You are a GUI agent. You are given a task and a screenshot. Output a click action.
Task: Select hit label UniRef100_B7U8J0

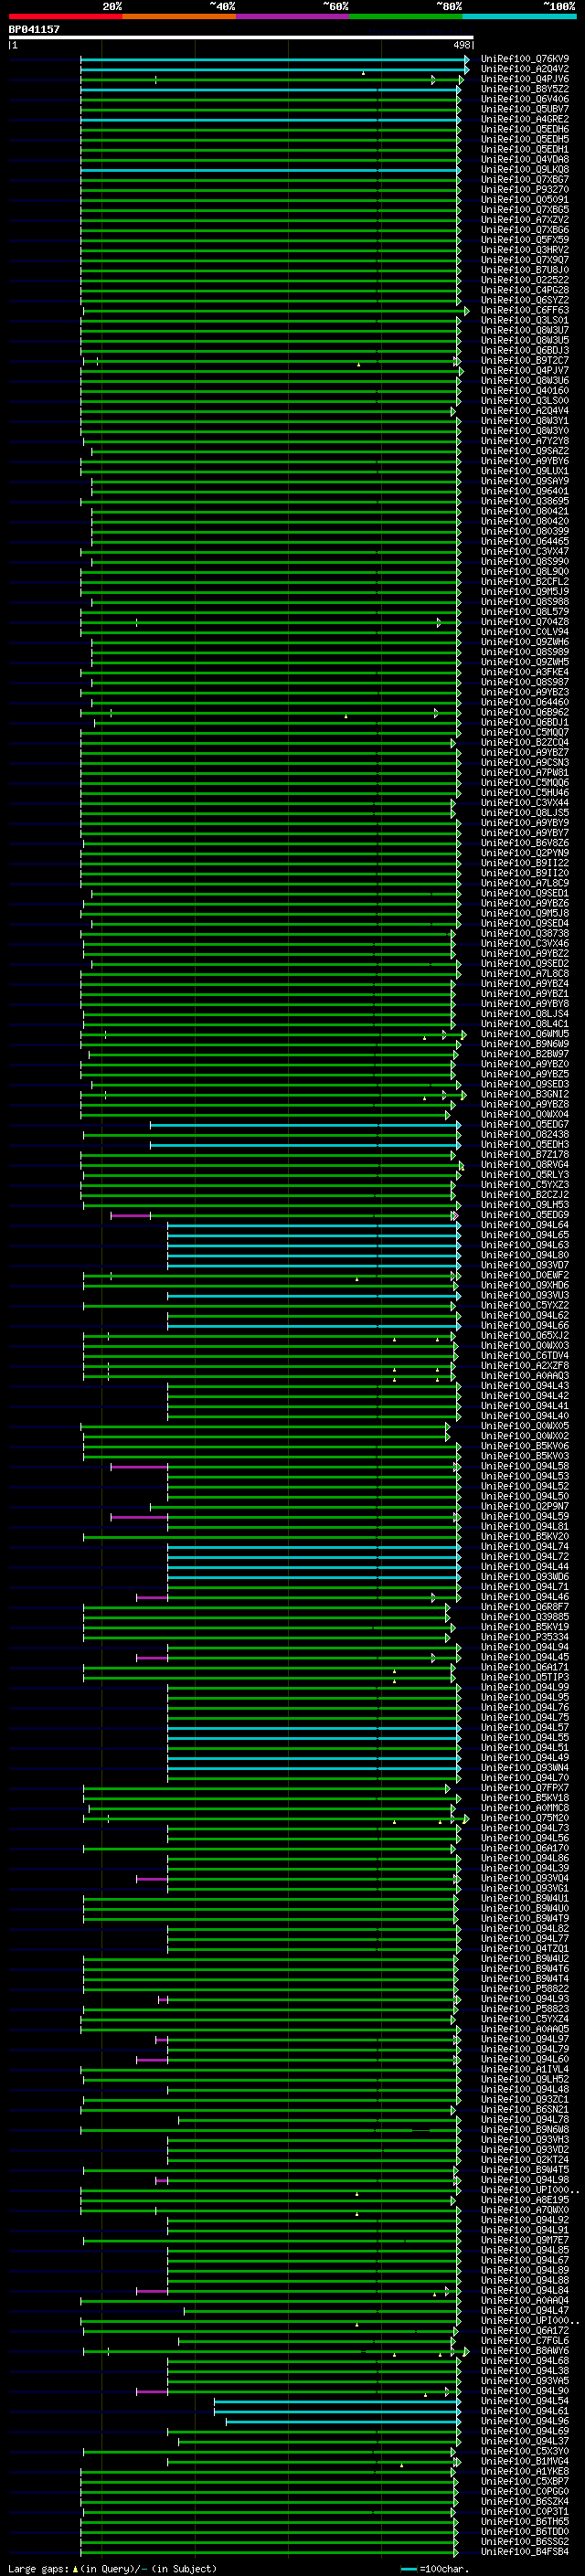525,270
